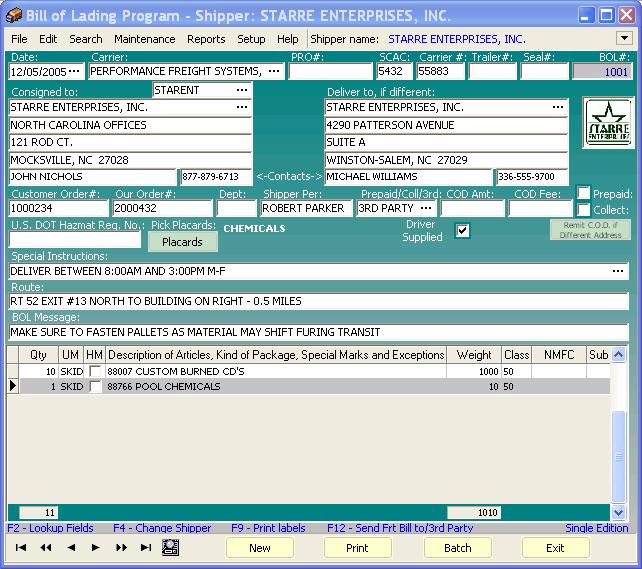Click the truck icon in title bar
This screenshot has height=569, width=642.
pyautogui.click(x=14, y=16)
